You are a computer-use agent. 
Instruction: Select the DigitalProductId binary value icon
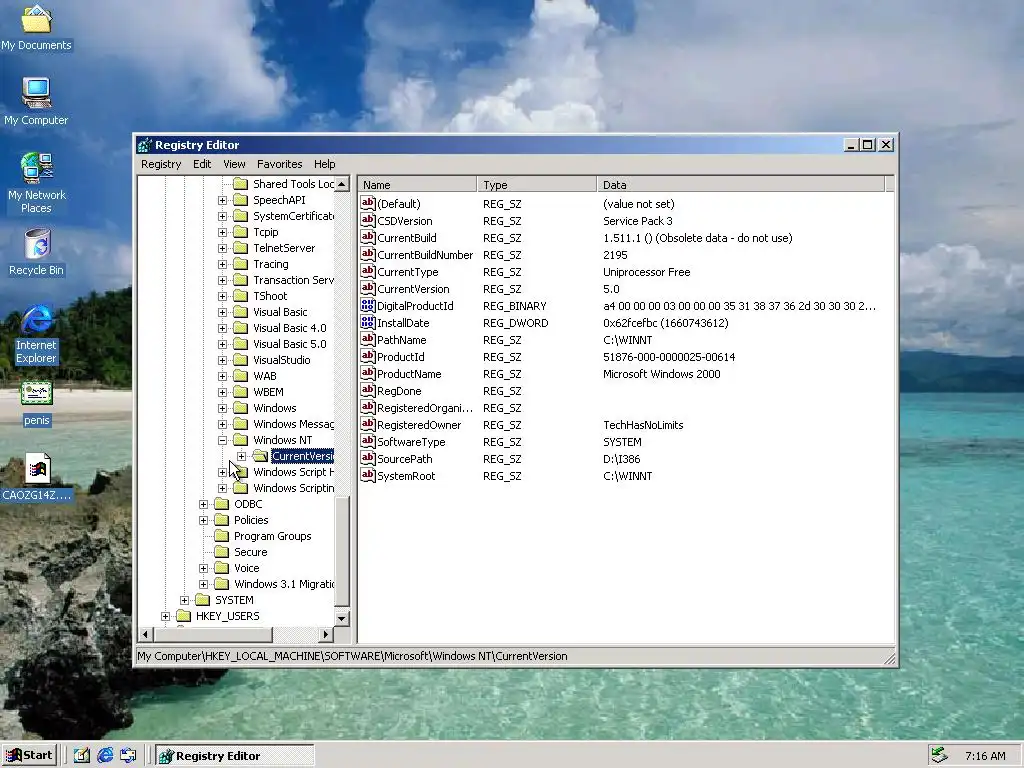click(368, 306)
